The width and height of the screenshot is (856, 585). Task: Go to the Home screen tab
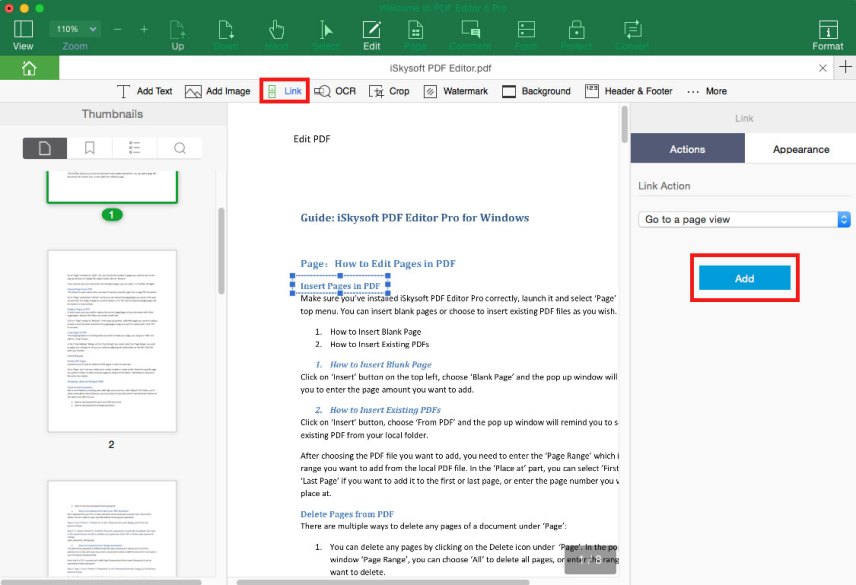(x=29, y=68)
